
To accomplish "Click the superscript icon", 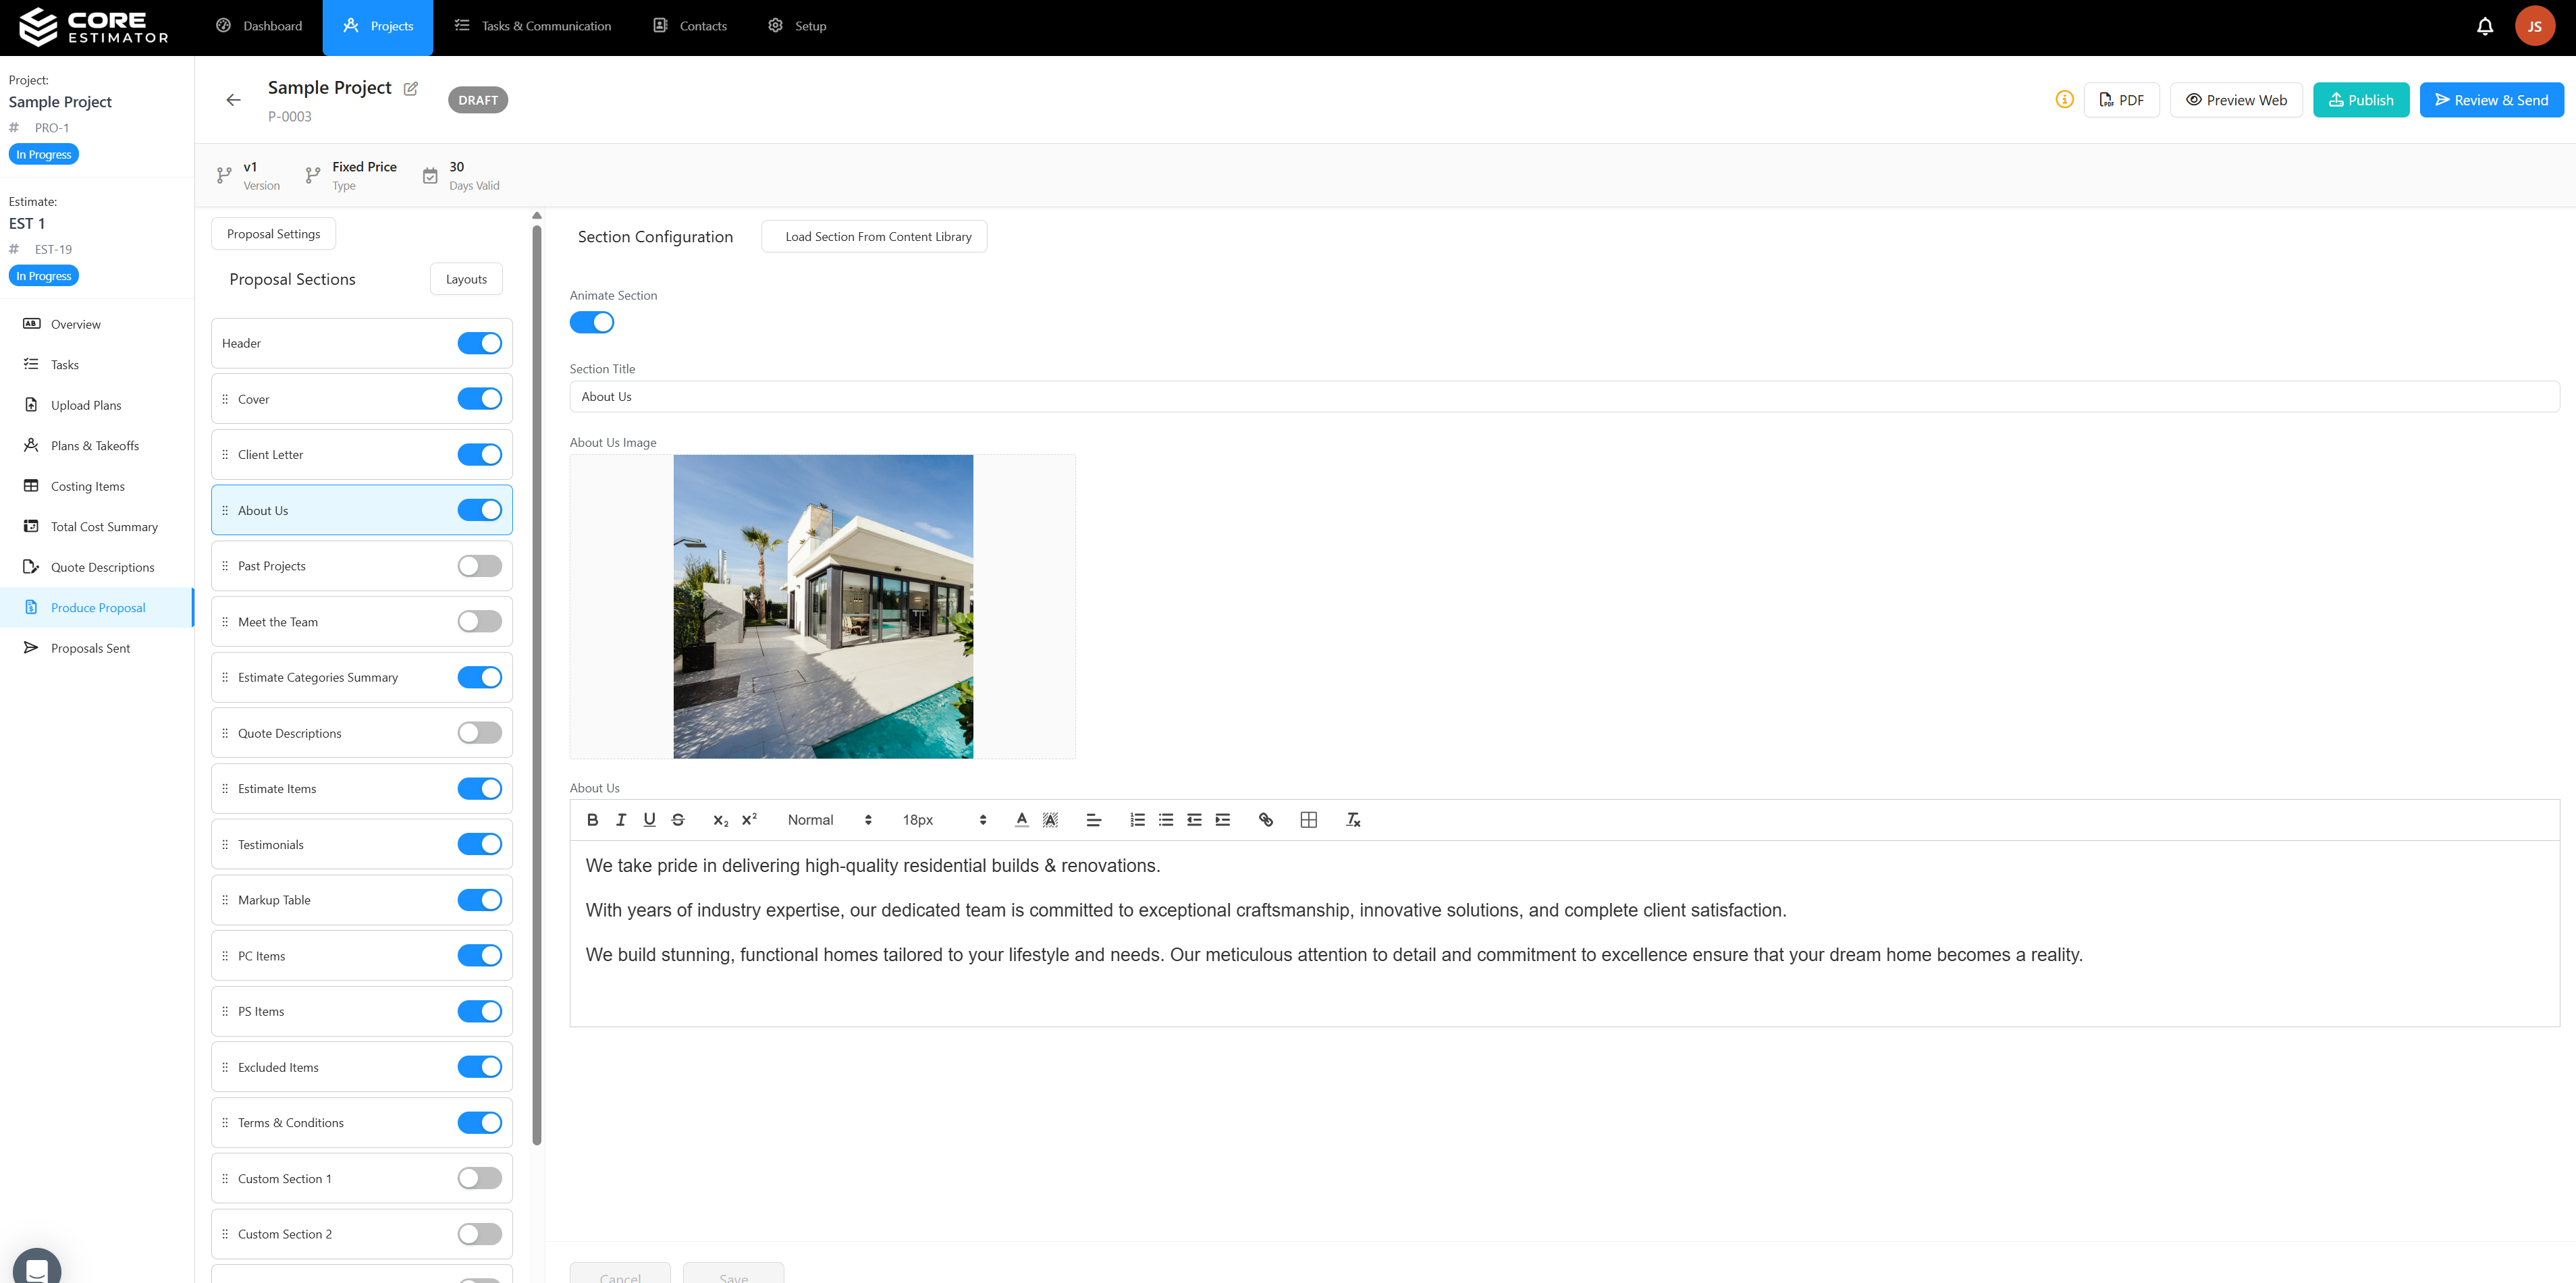I will click(749, 820).
